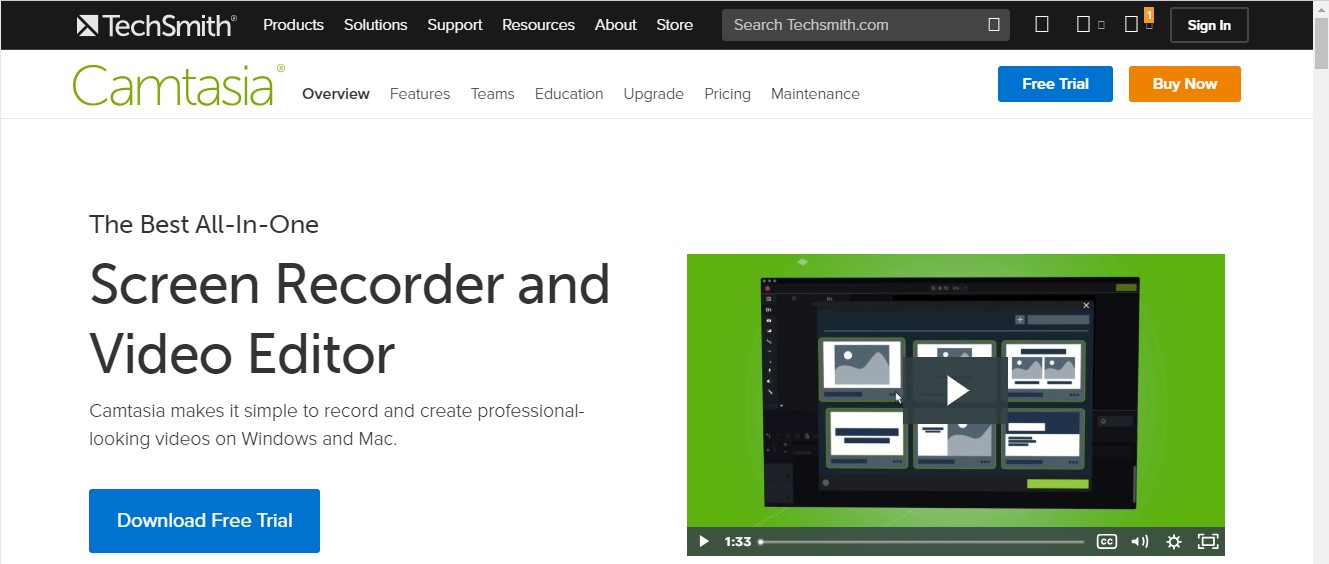Click the 1:33 video duration label
Screen dimensions: 1329x564
coord(738,542)
